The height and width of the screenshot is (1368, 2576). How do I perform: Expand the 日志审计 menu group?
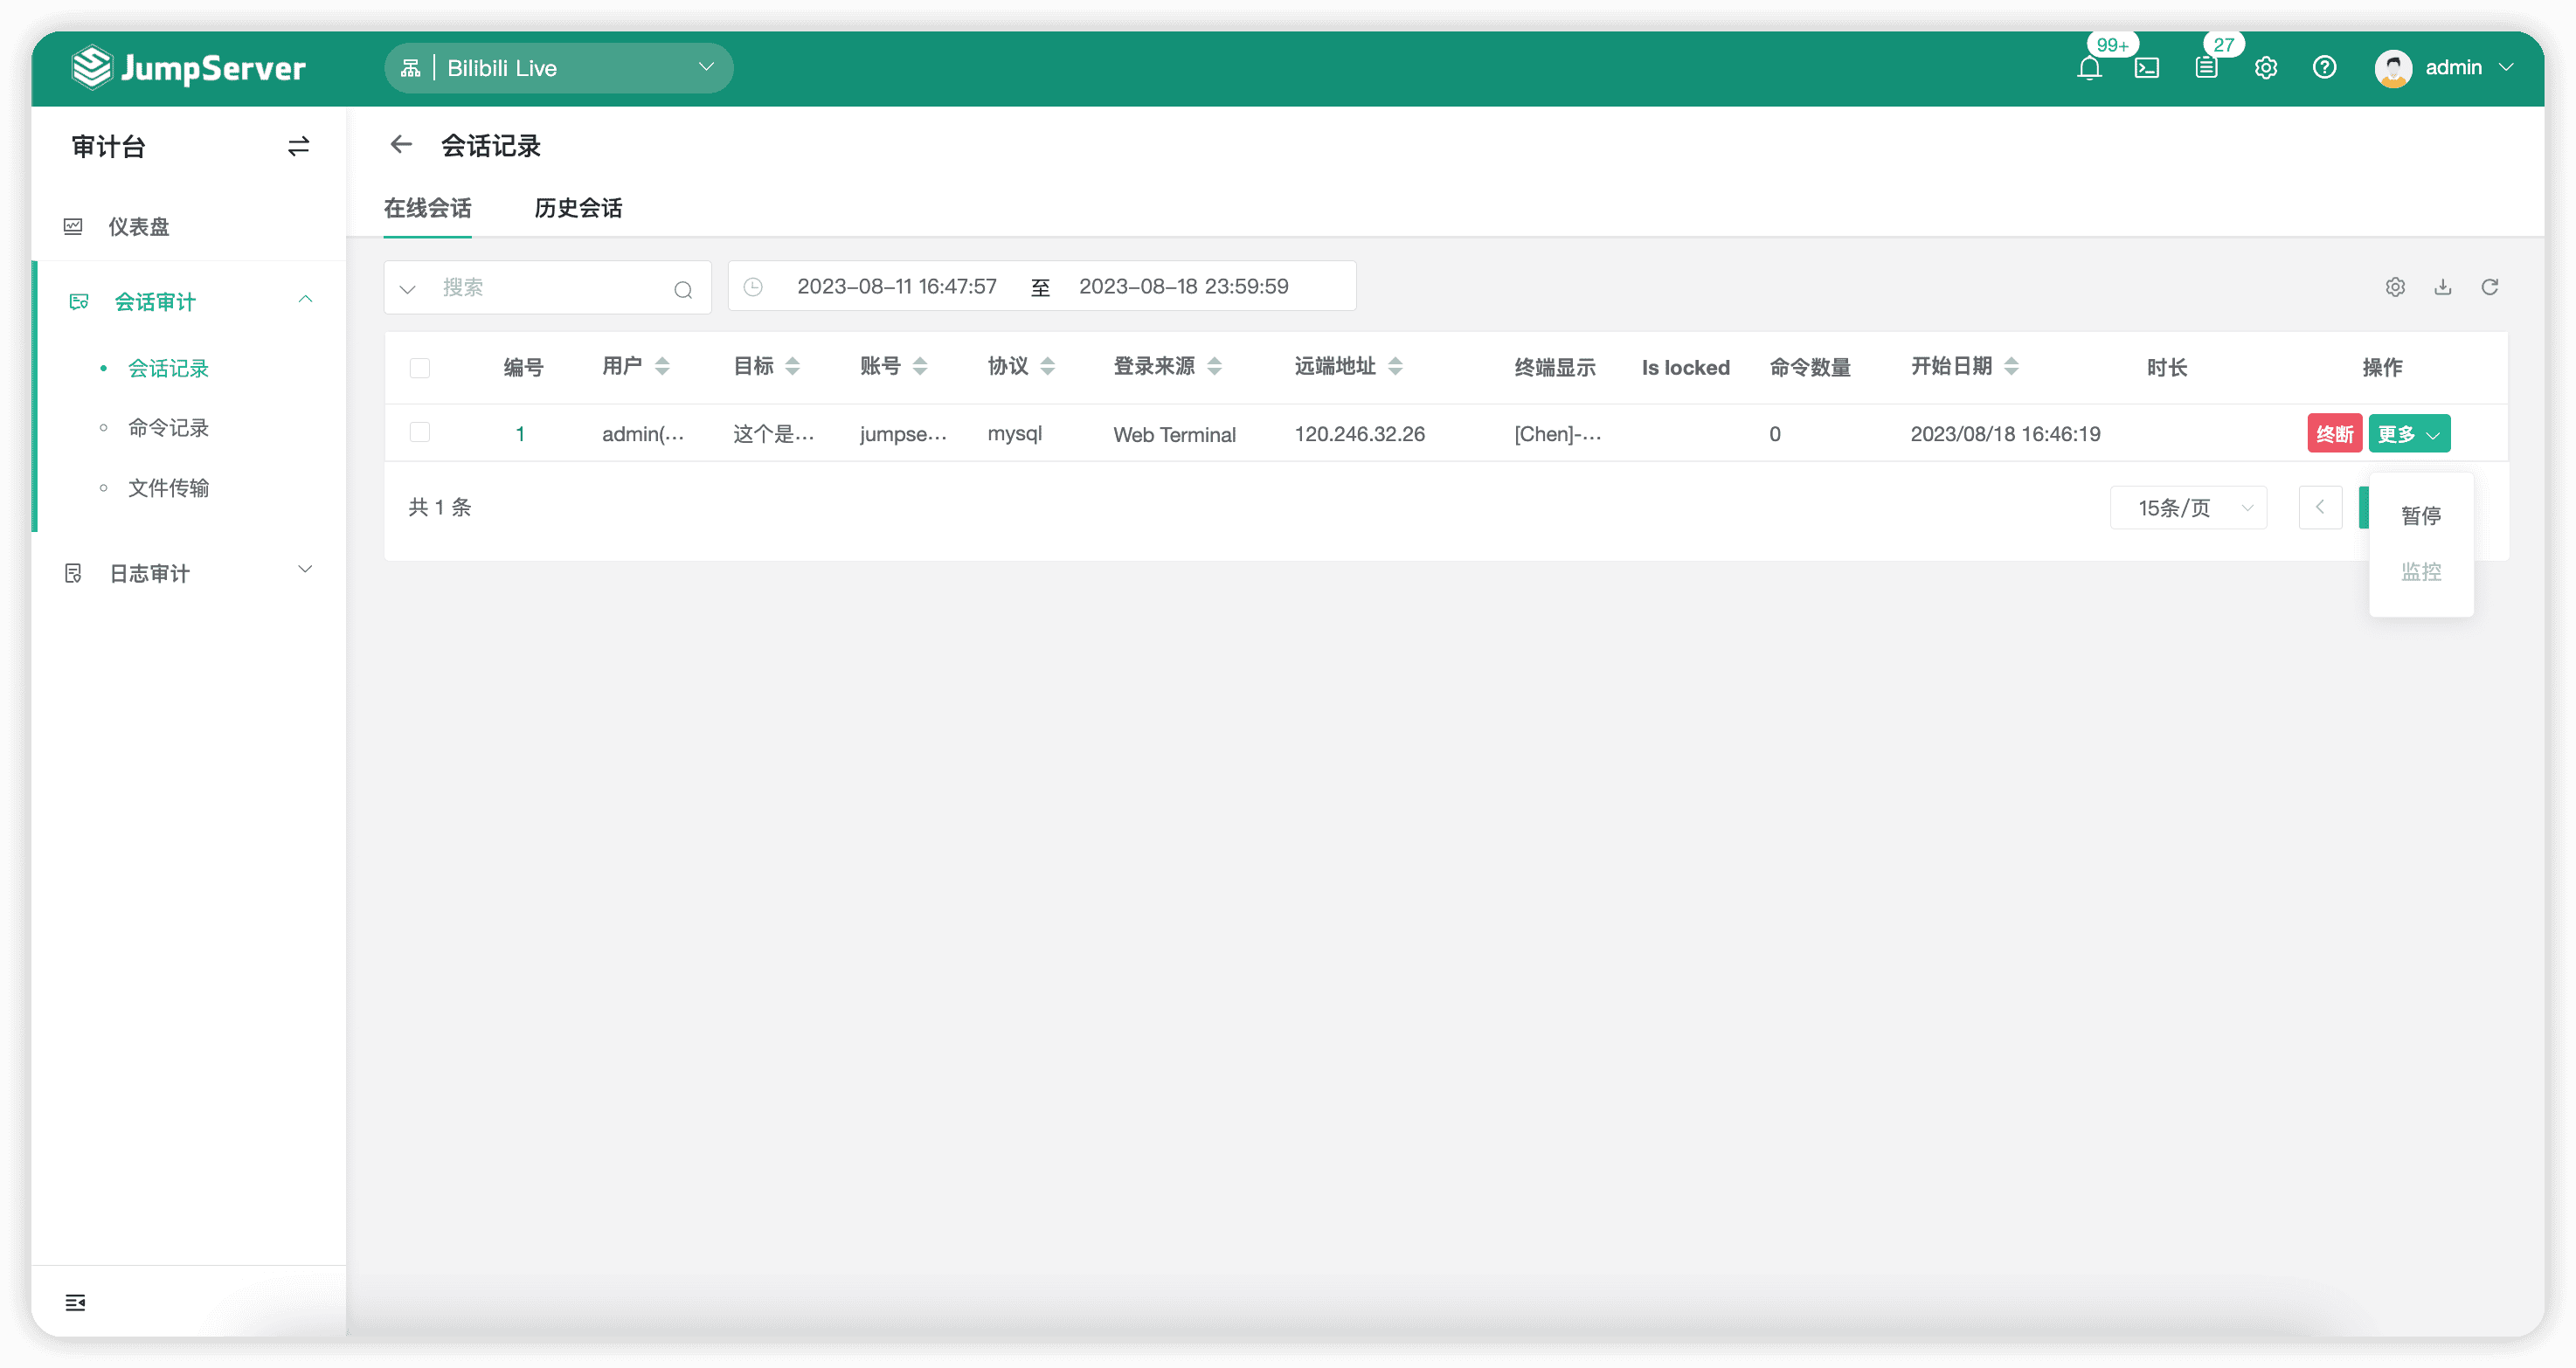click(x=305, y=570)
